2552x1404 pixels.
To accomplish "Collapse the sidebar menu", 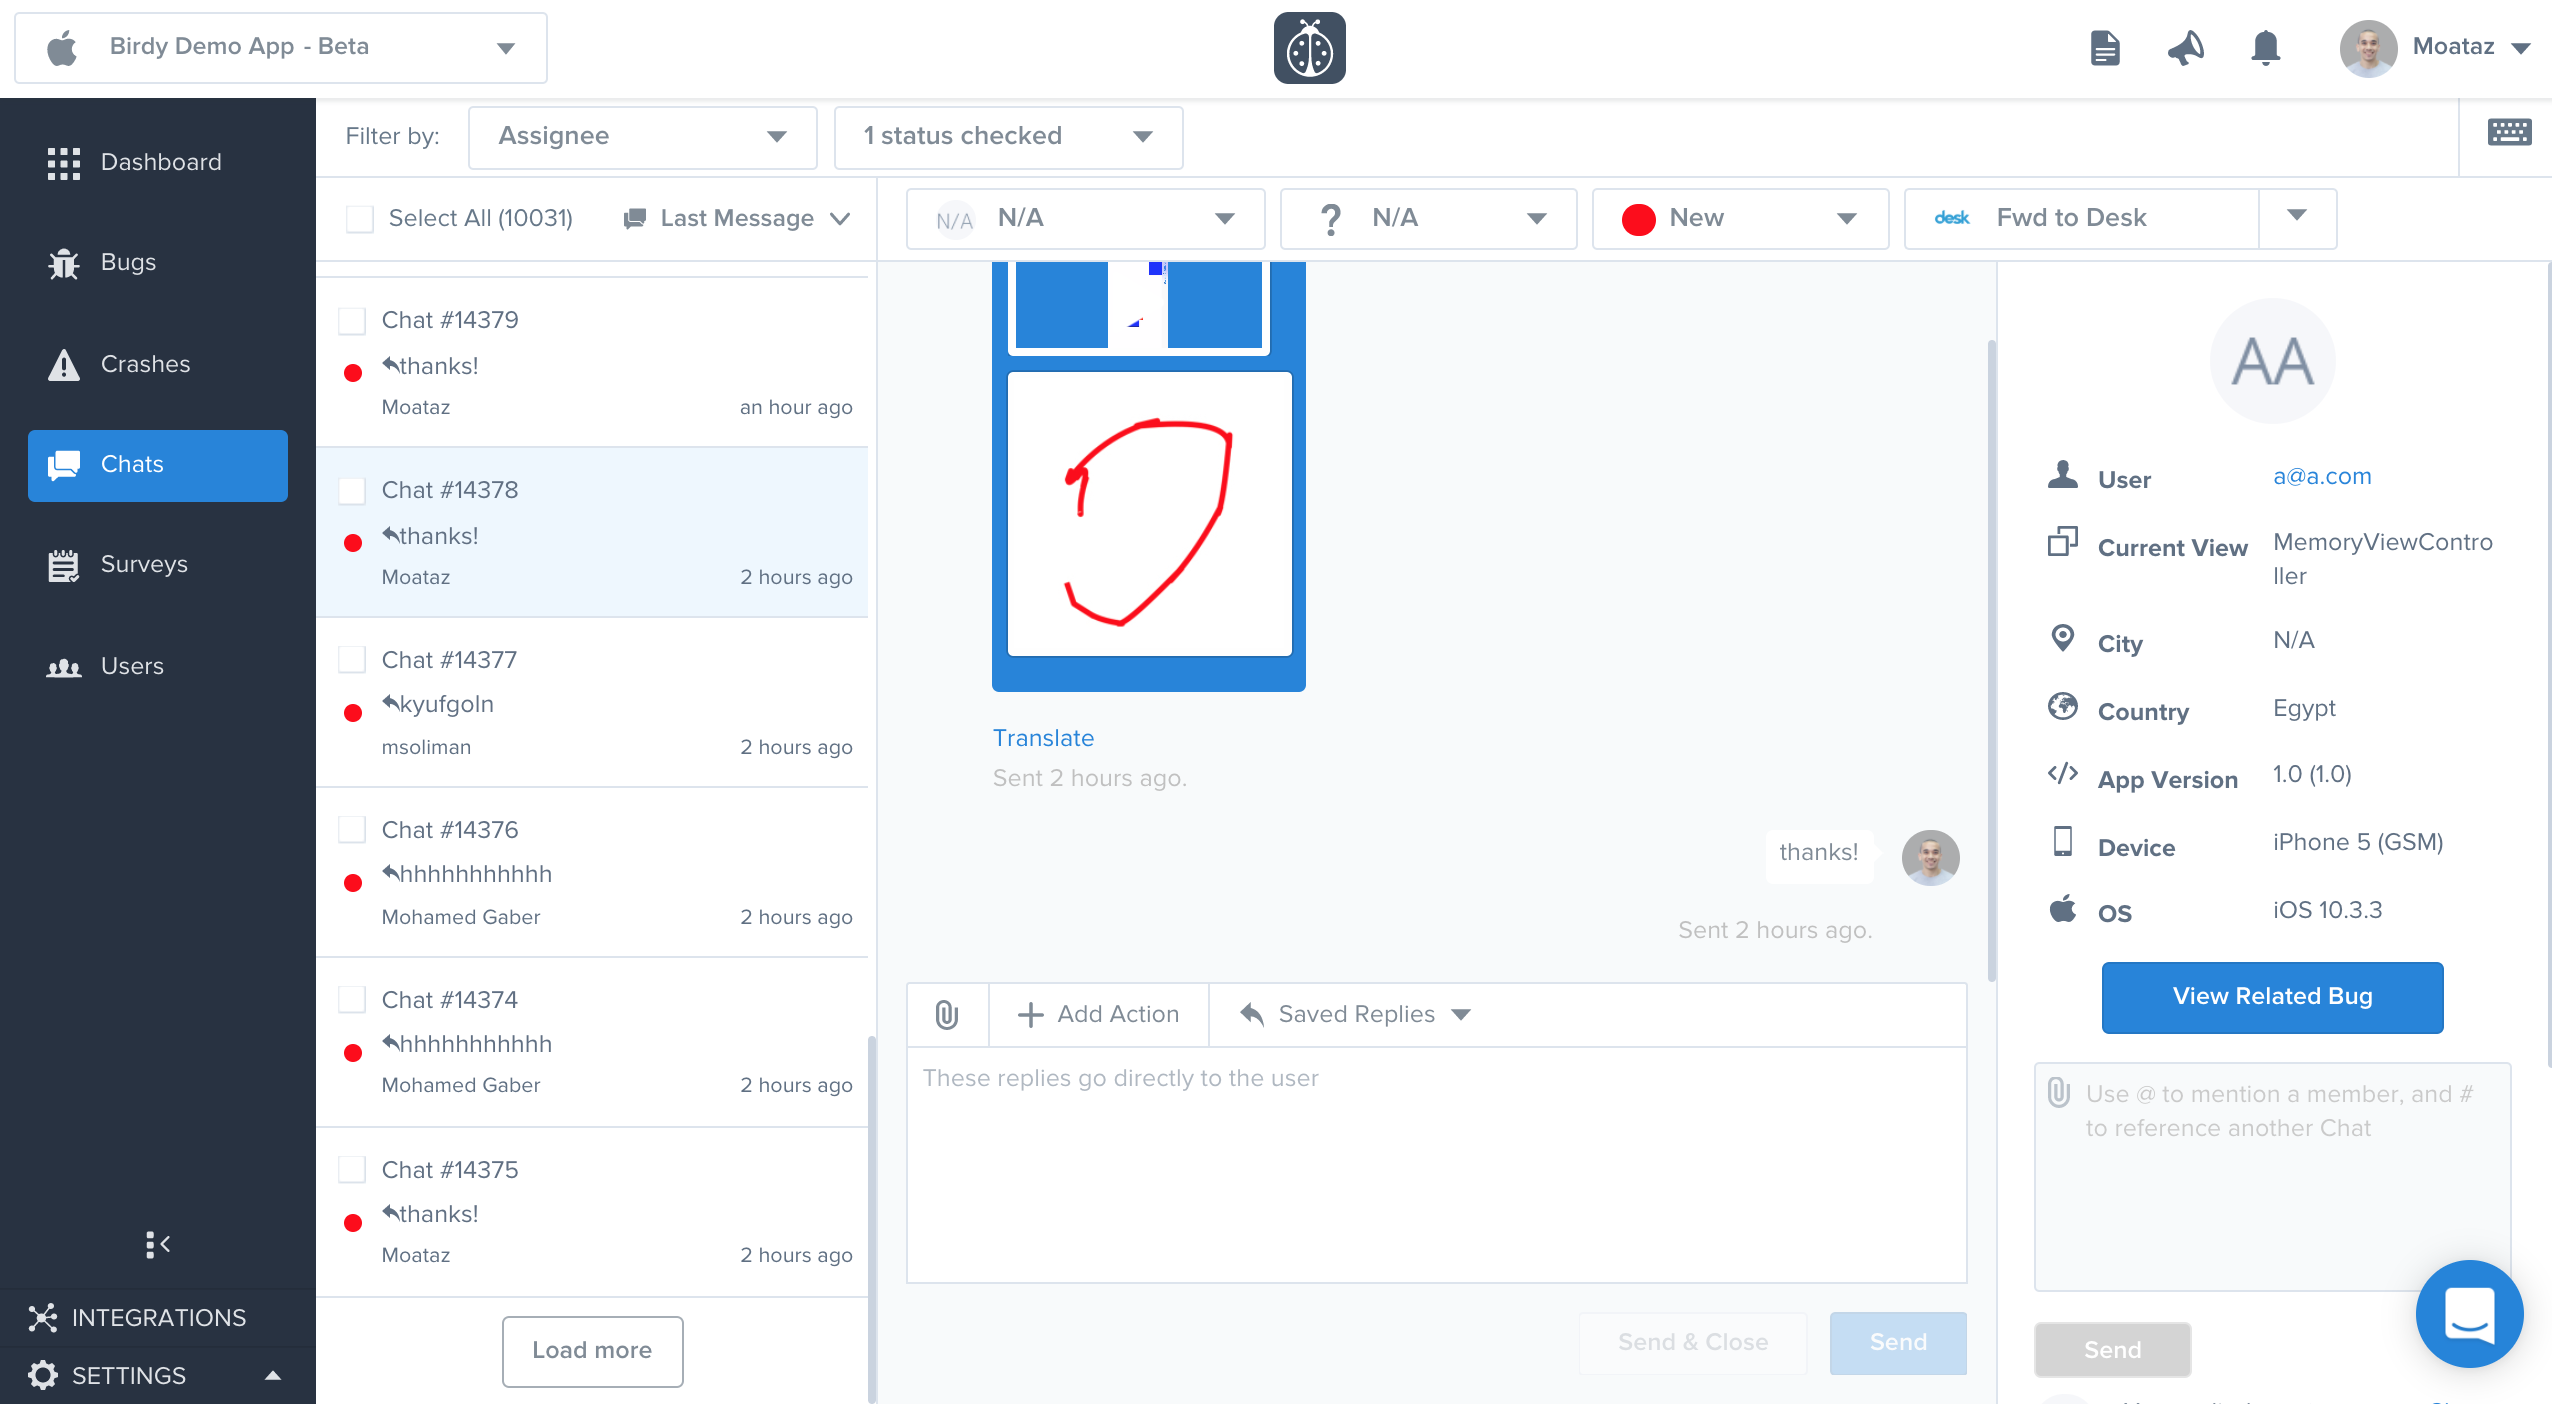I will 158,1244.
